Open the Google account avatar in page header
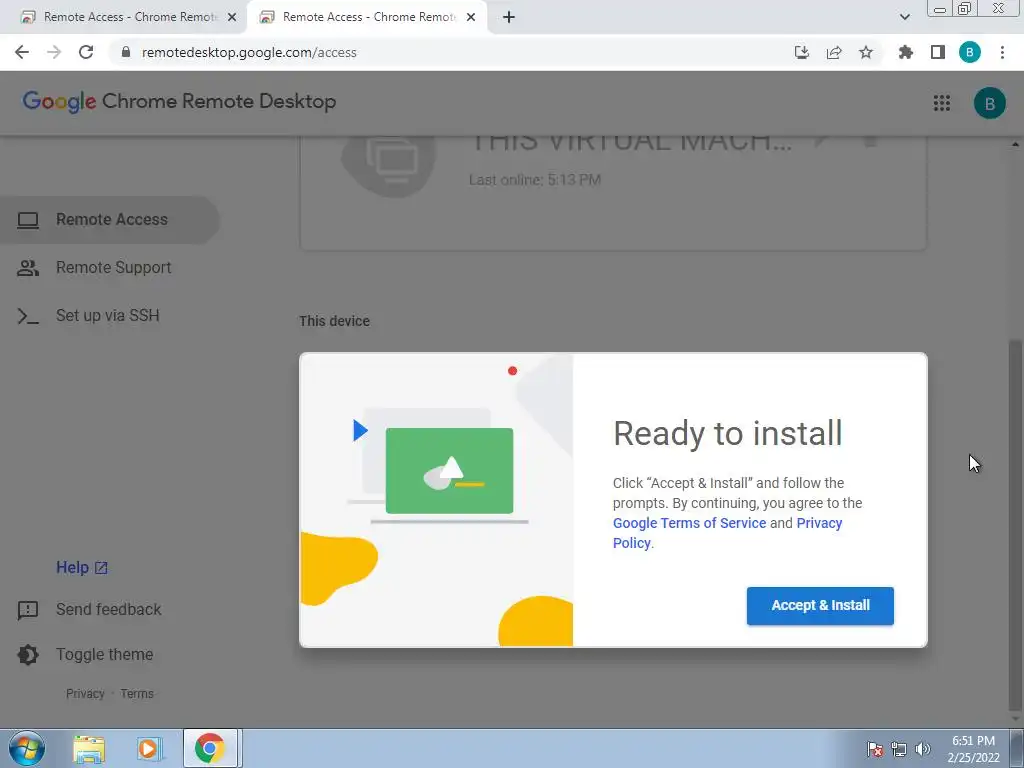 [x=989, y=103]
